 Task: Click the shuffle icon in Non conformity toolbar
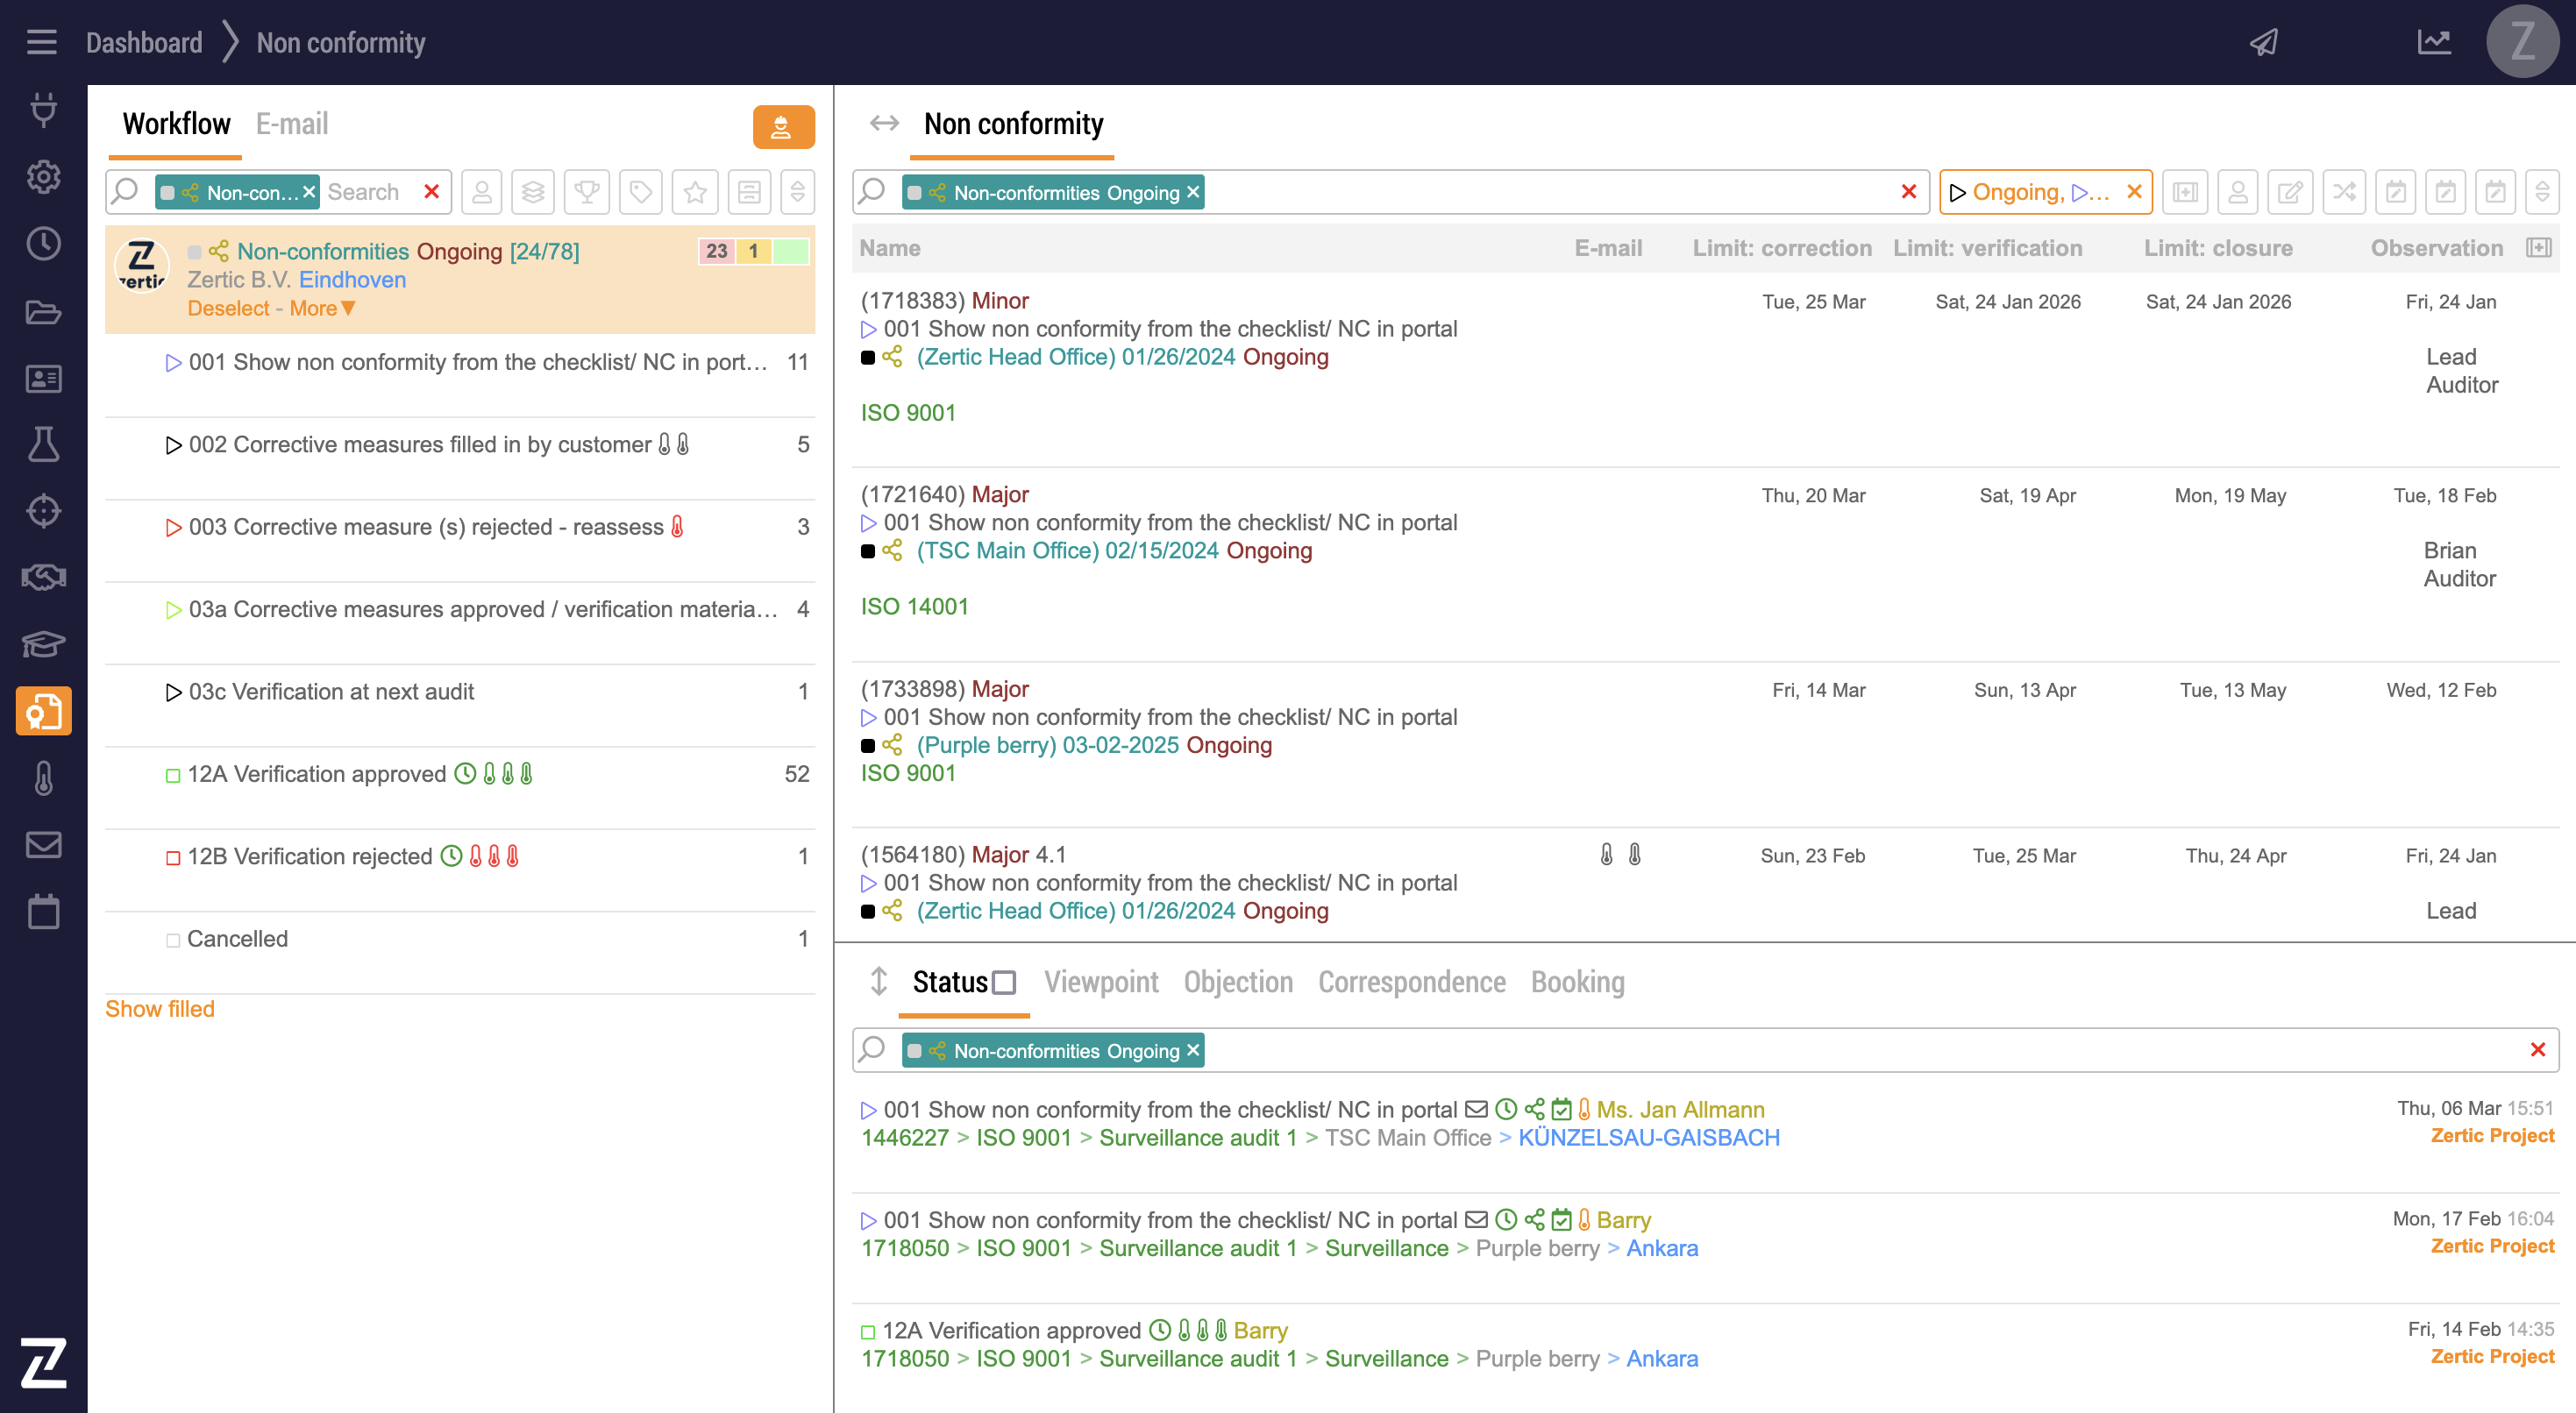tap(2343, 192)
